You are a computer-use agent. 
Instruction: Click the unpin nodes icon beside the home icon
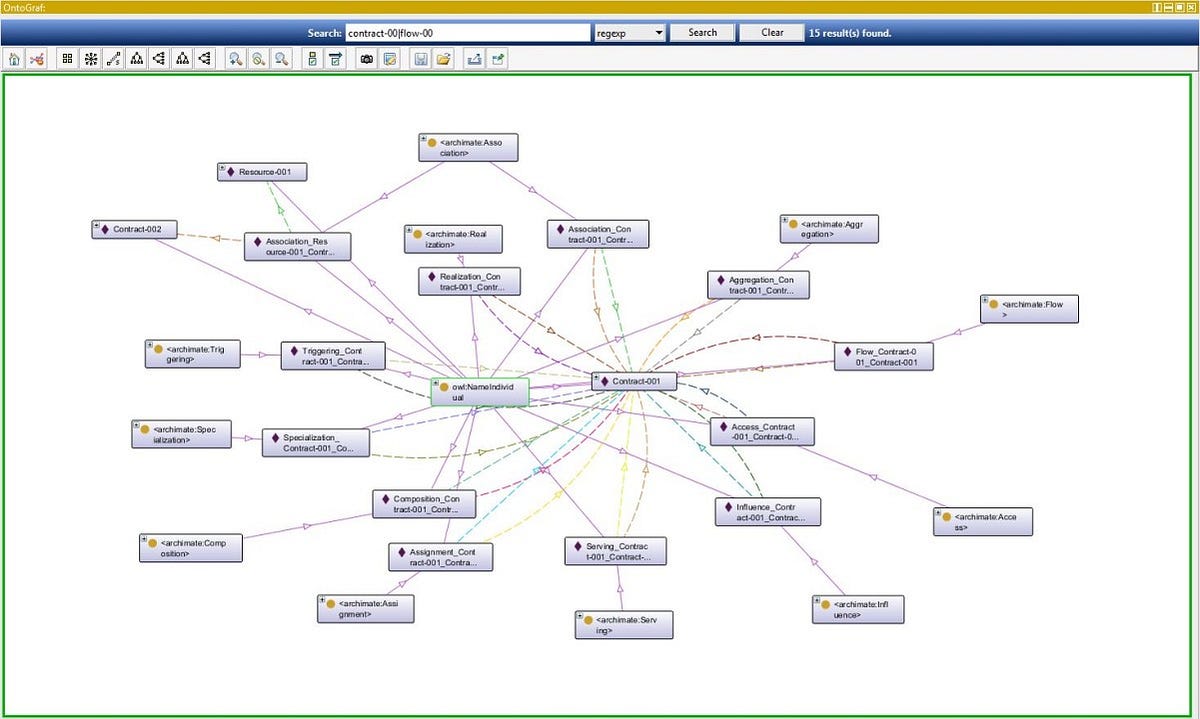37,58
